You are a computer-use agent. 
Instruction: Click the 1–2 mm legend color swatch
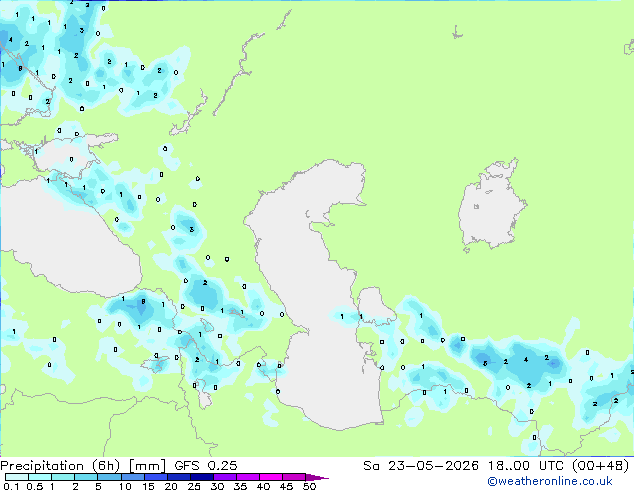[x=63, y=477]
